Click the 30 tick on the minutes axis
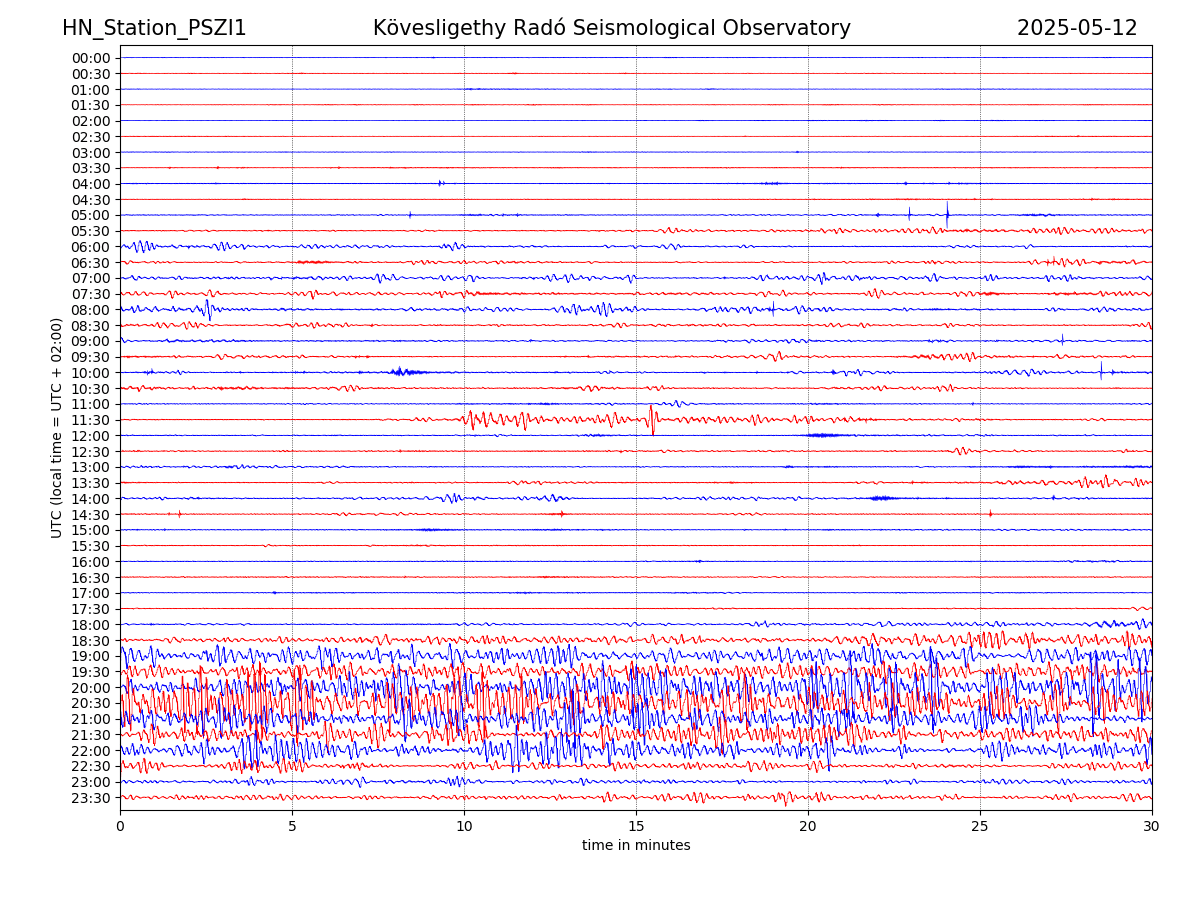Viewport: 1200px width, 900px height. [x=1152, y=826]
